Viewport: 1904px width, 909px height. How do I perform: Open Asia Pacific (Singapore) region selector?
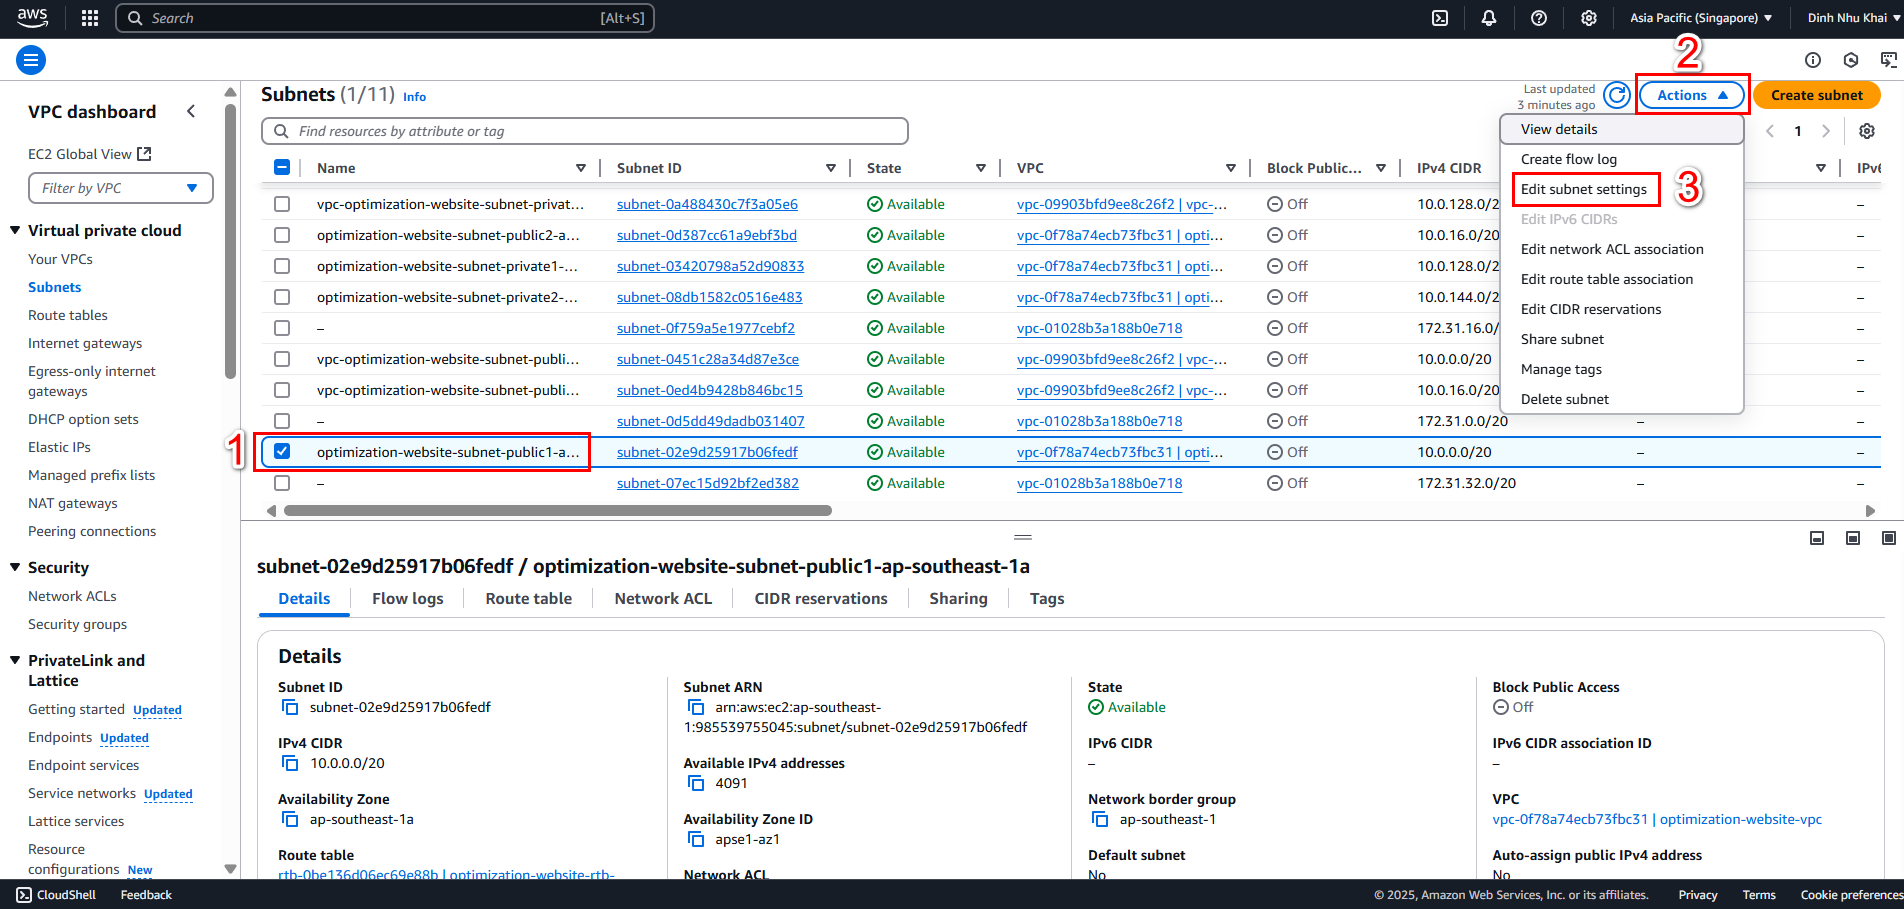pyautogui.click(x=1701, y=18)
